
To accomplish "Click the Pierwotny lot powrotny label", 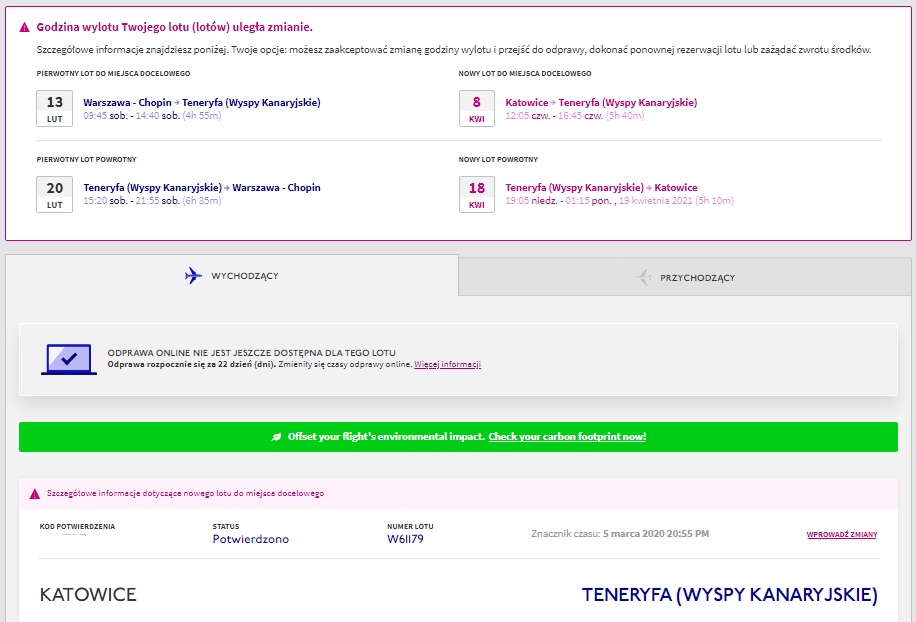I will click(86, 159).
